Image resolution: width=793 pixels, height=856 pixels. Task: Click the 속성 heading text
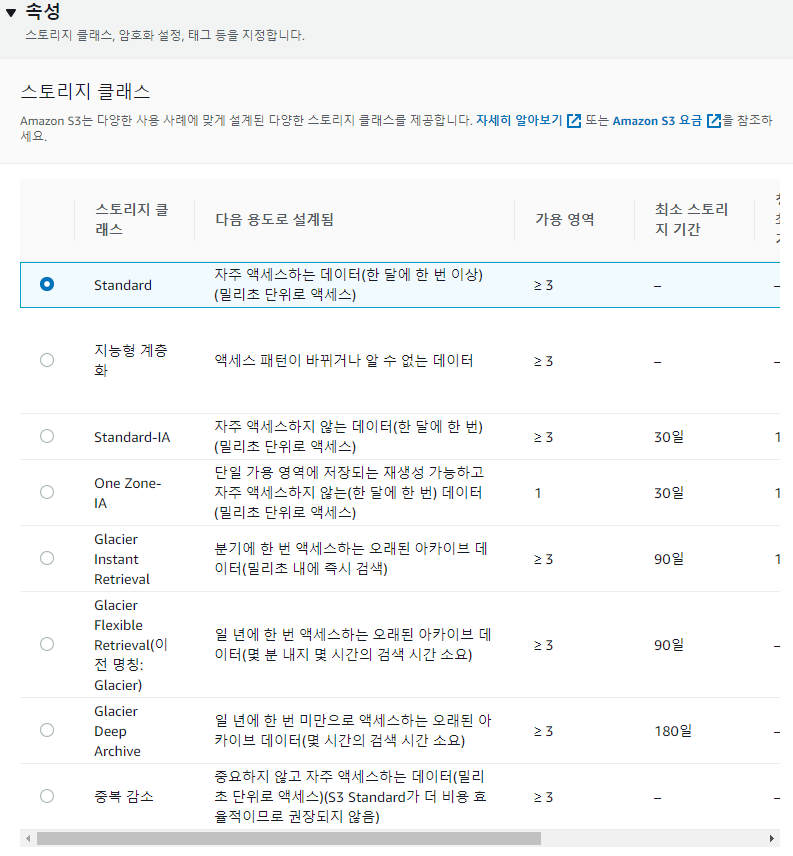coord(43,11)
